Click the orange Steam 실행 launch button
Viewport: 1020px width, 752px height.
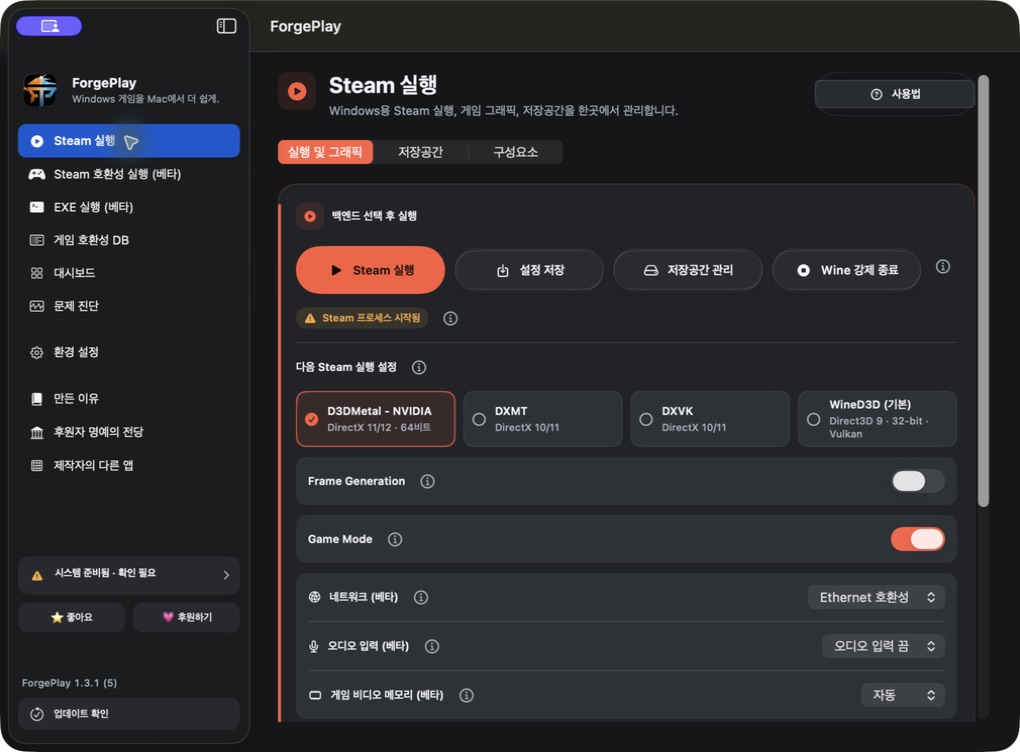370,270
